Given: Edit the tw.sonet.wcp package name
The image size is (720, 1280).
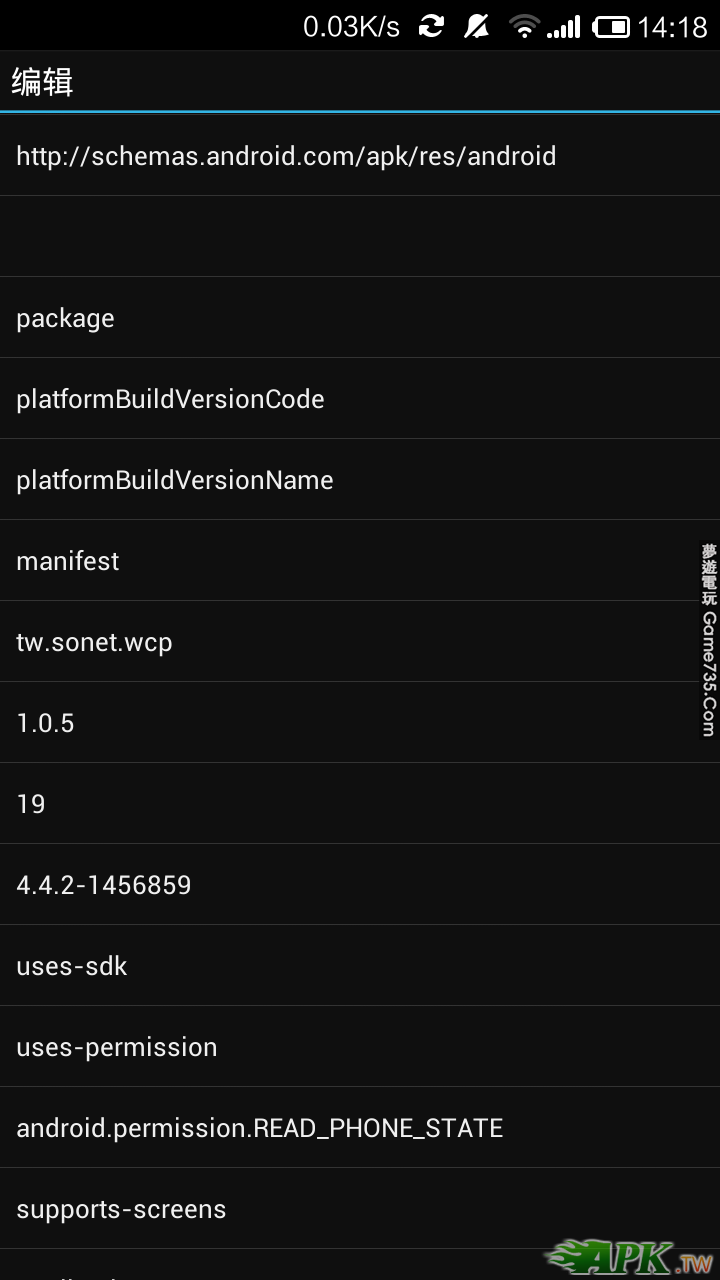Looking at the screenshot, I should (94, 642).
